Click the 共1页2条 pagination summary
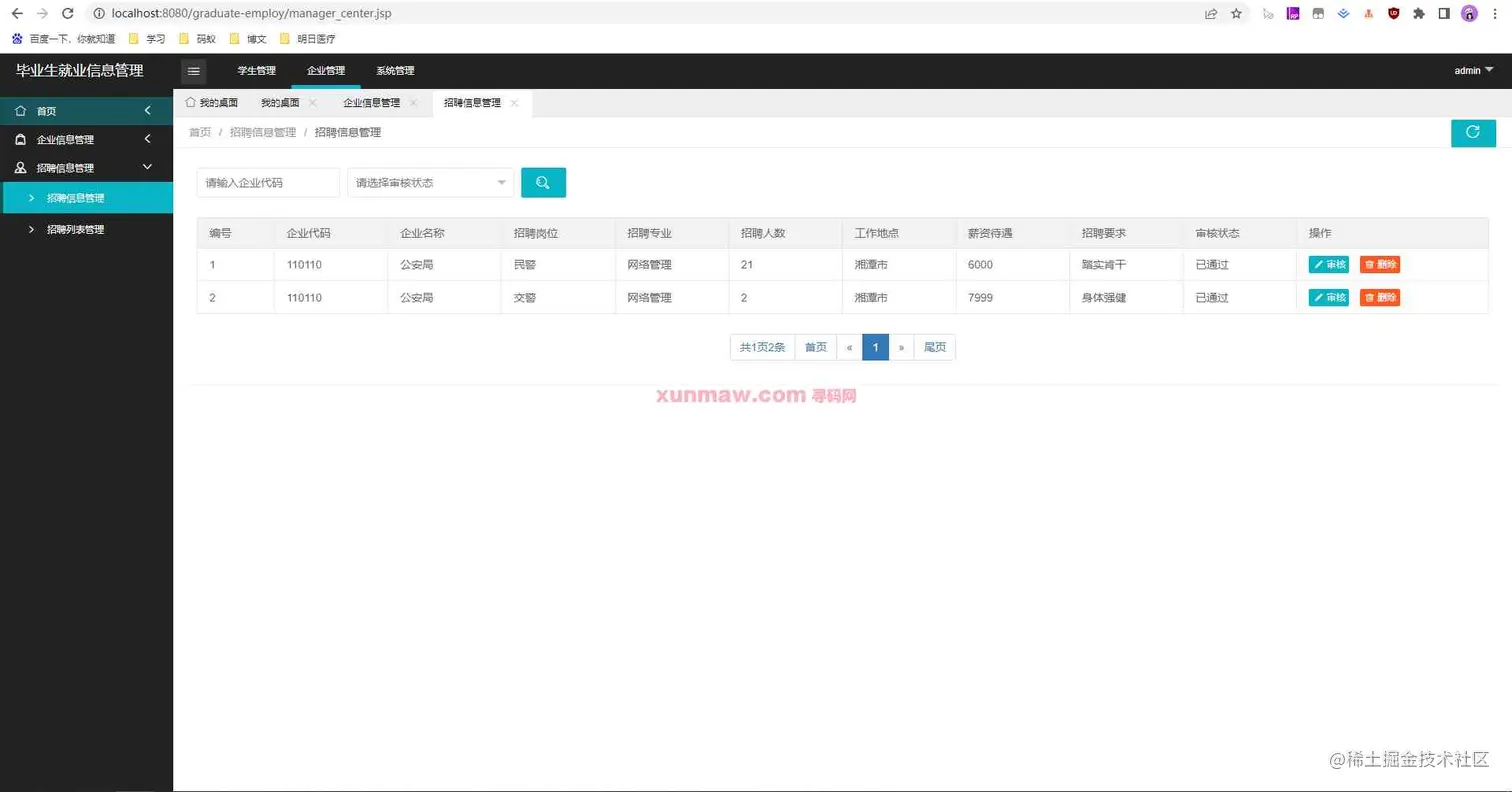The width and height of the screenshot is (1512, 792). pyautogui.click(x=763, y=347)
